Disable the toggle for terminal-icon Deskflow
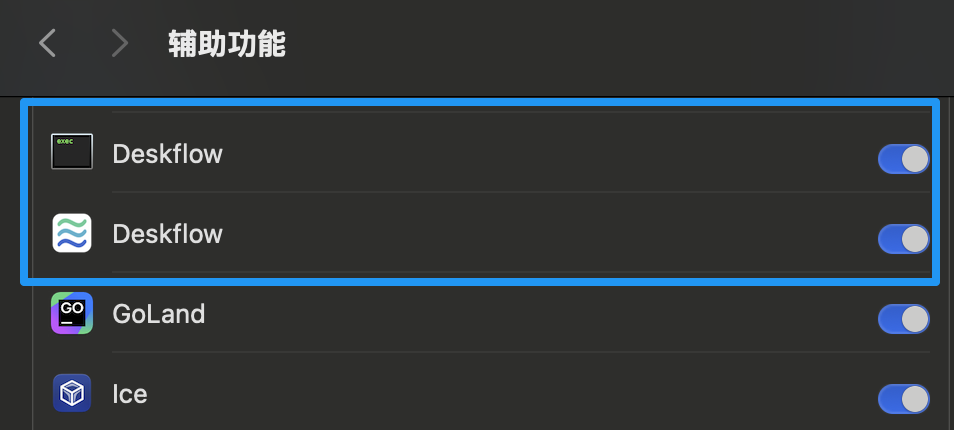The image size is (954, 430). tap(903, 159)
